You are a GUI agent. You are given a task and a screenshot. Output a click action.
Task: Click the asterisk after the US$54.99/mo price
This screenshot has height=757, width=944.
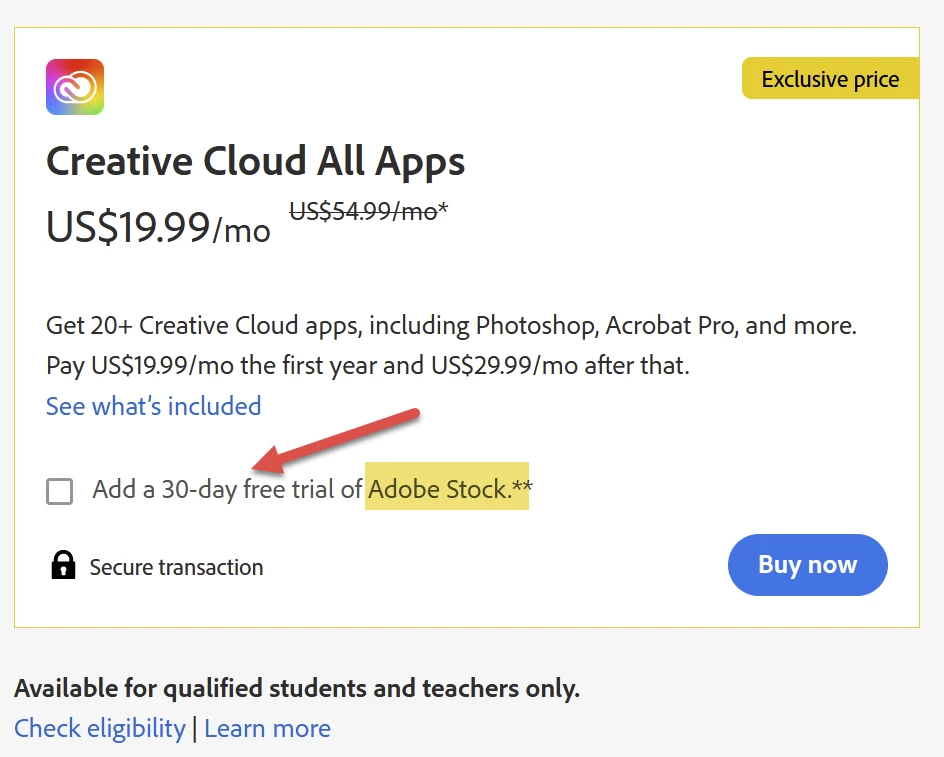click(444, 210)
